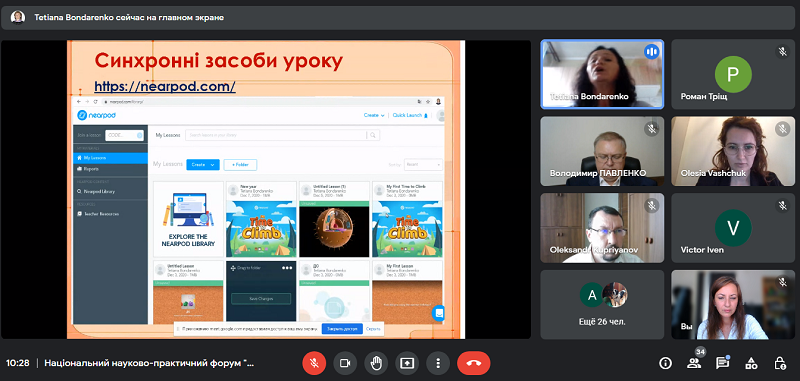The image size is (800, 381).
Task: Open meeting details info icon
Action: (665, 363)
